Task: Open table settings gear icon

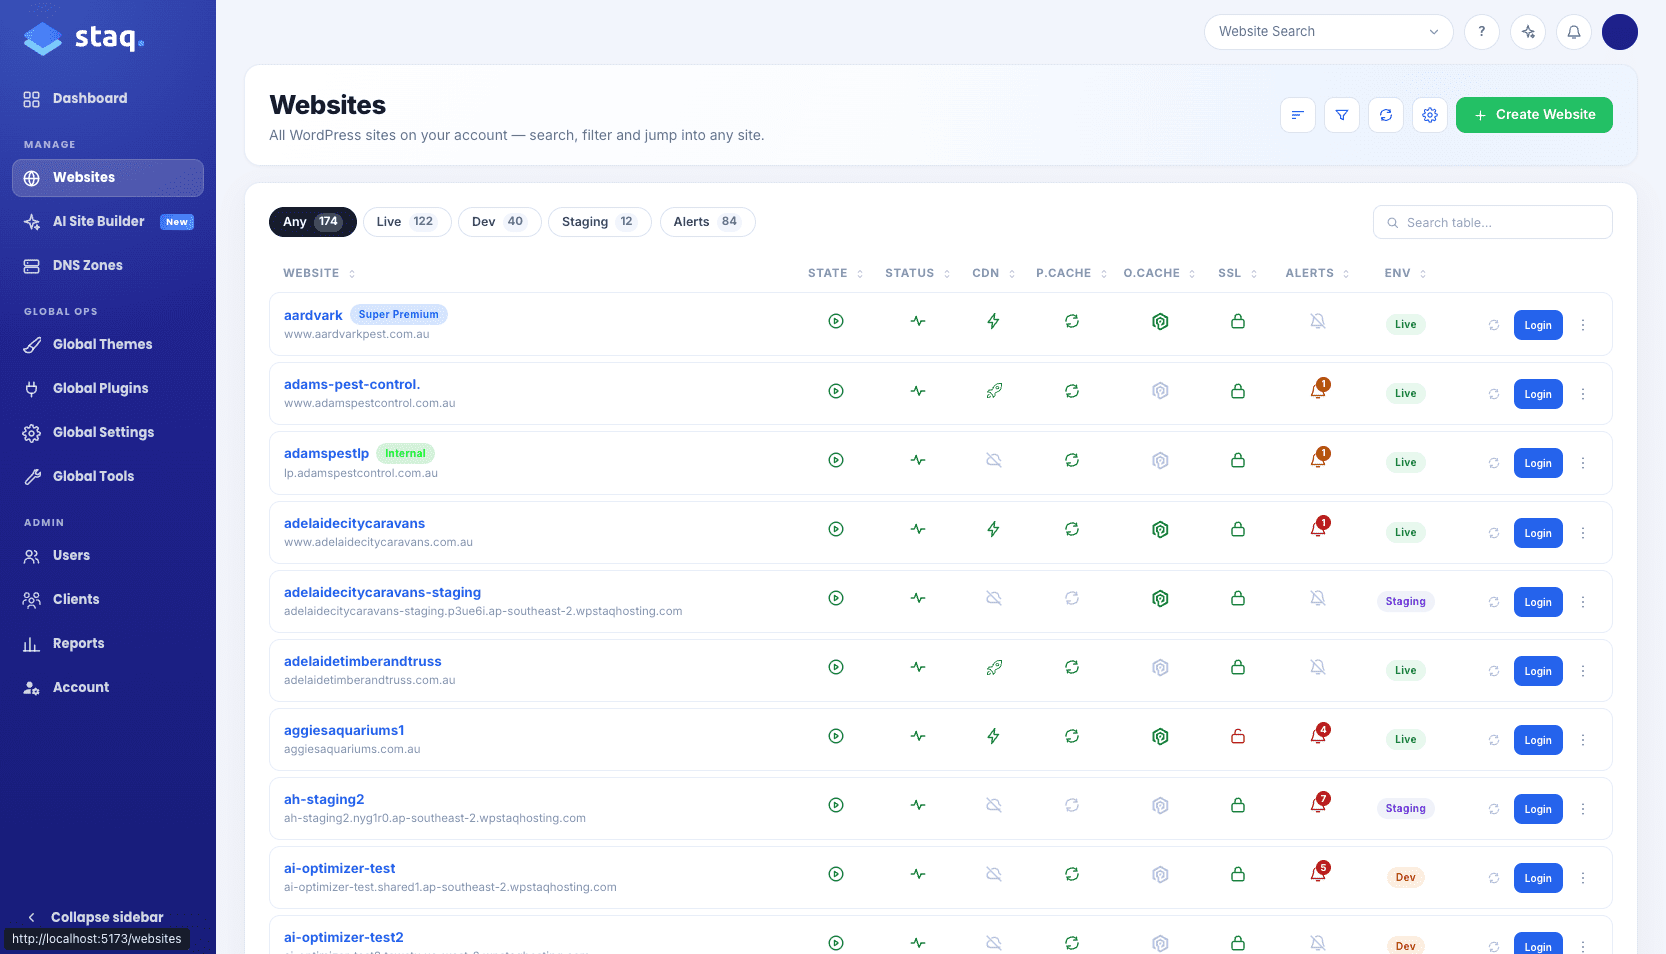Action: 1429,115
